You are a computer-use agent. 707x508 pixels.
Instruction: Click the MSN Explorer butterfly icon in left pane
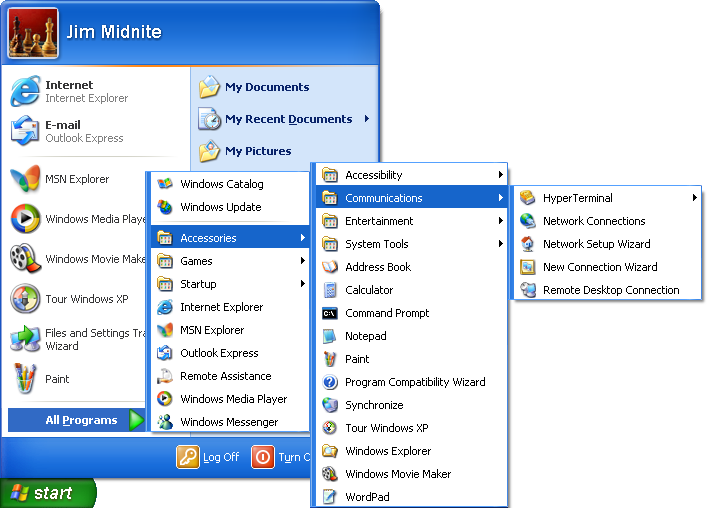coord(25,179)
